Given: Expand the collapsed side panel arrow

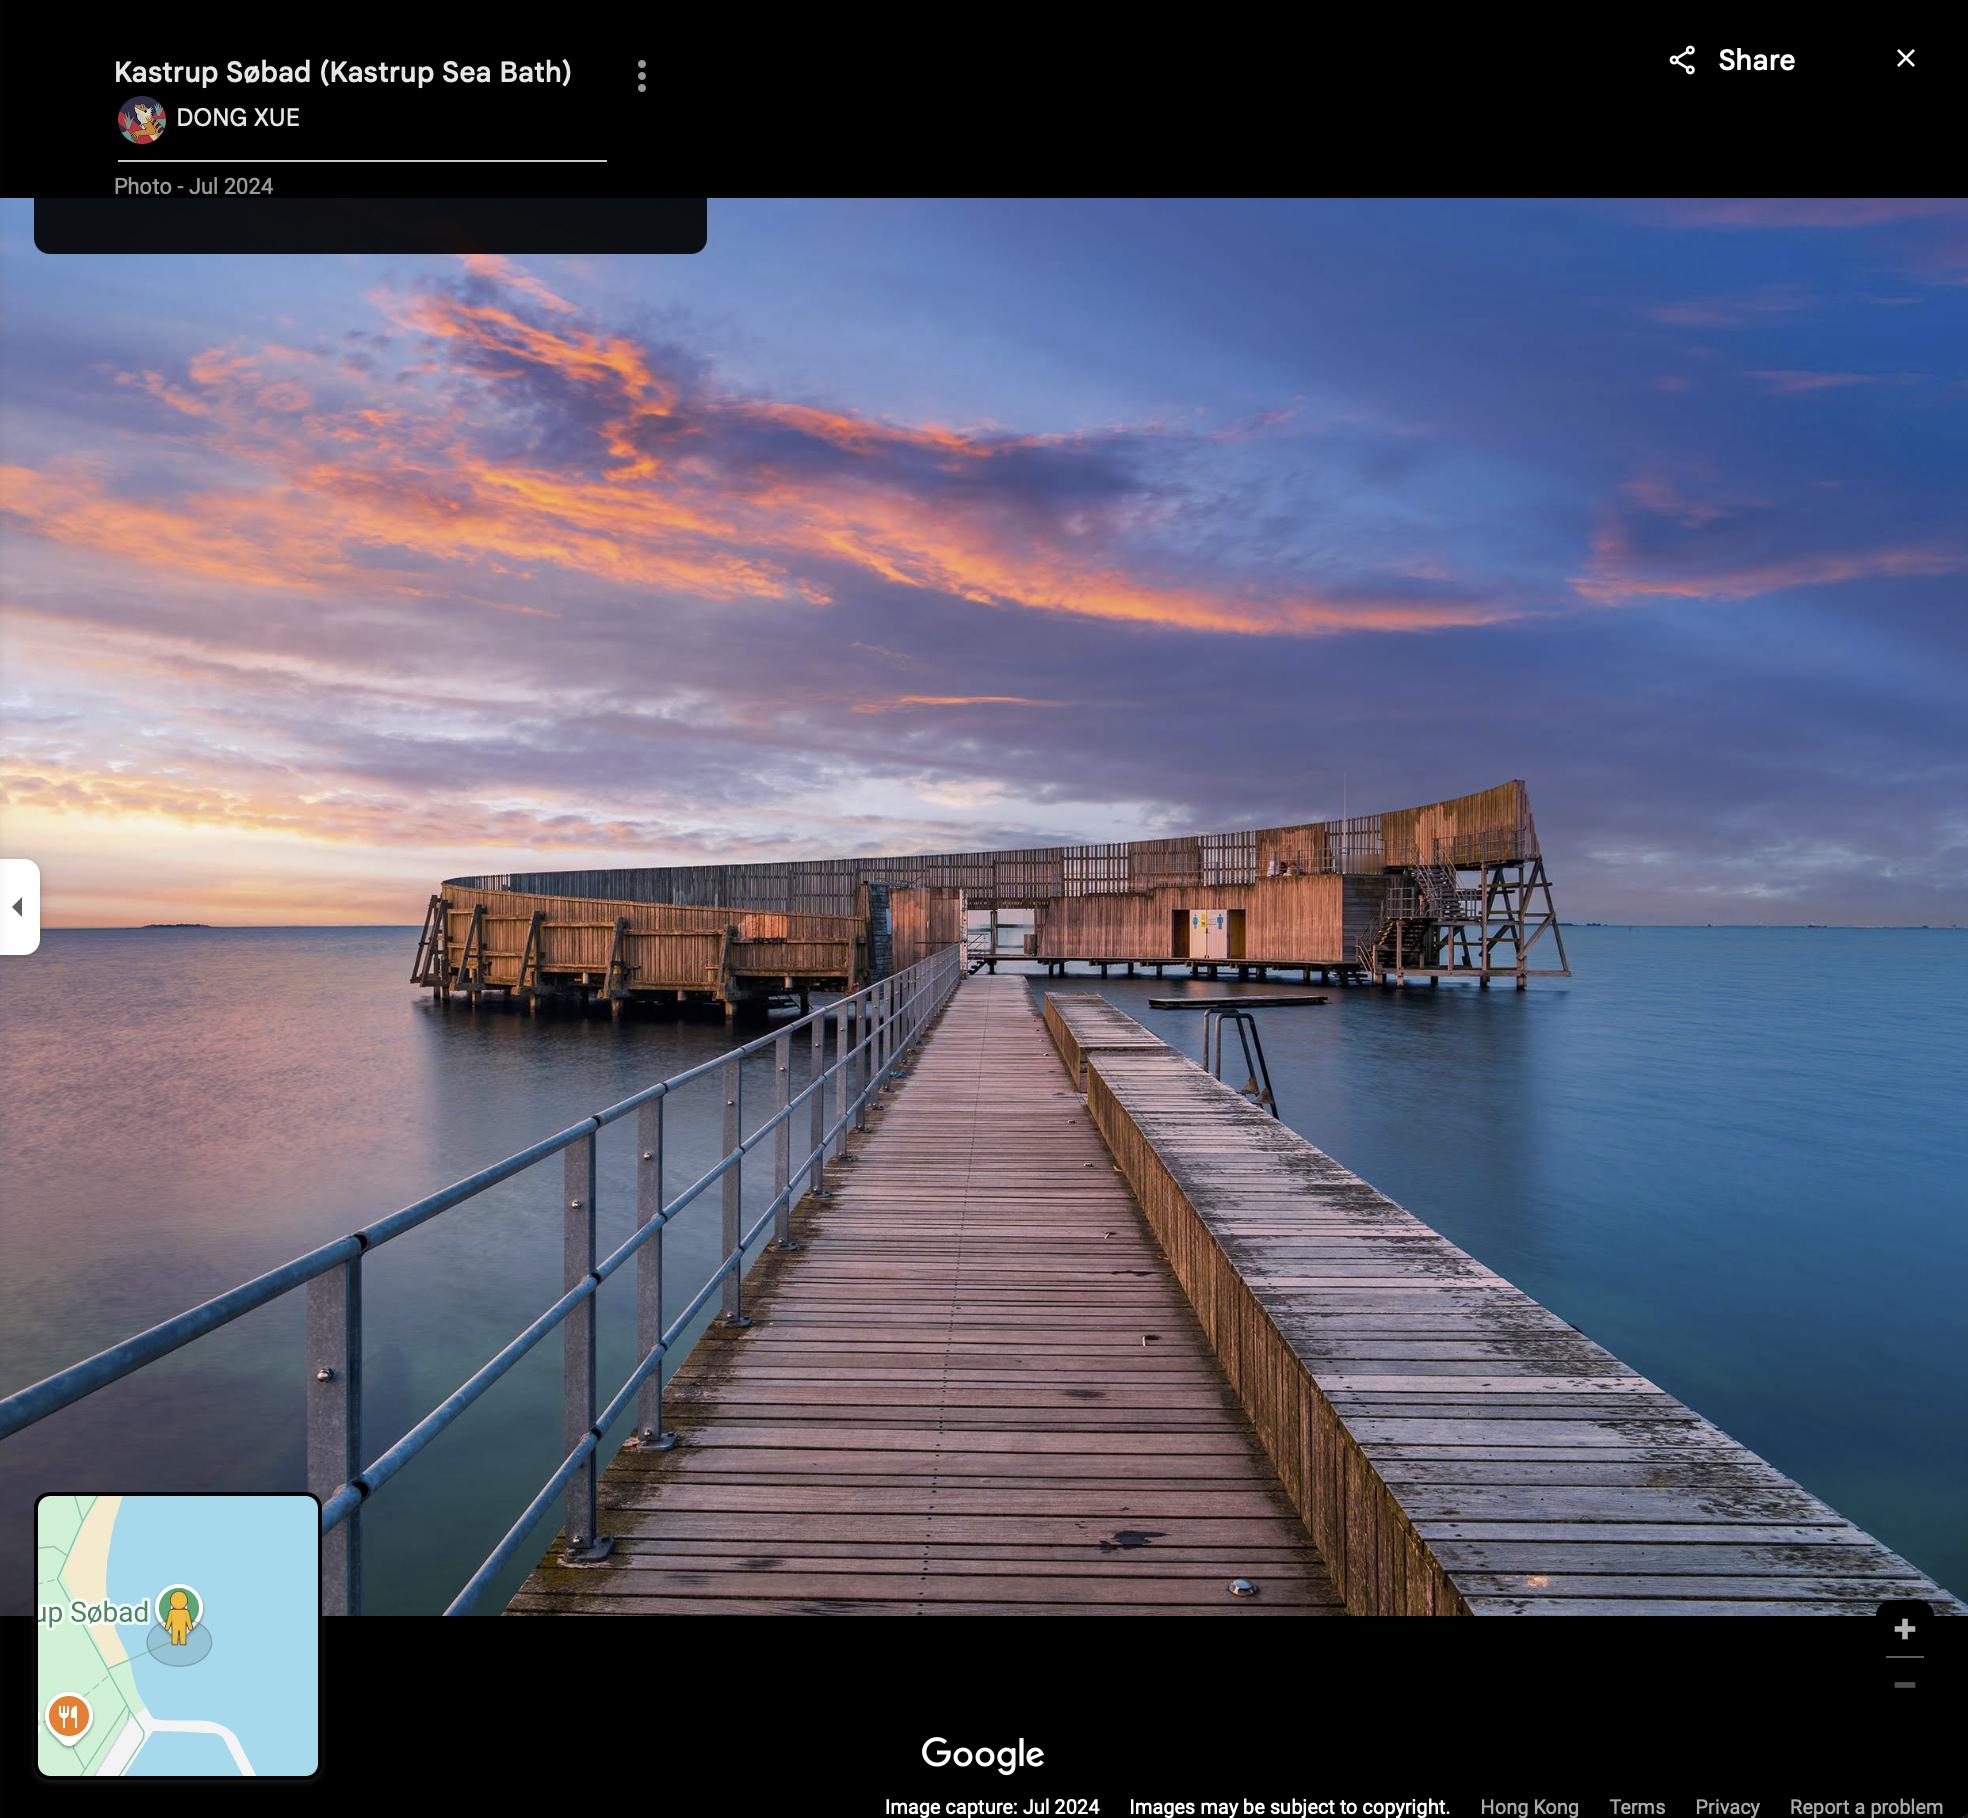Looking at the screenshot, I should 18,907.
